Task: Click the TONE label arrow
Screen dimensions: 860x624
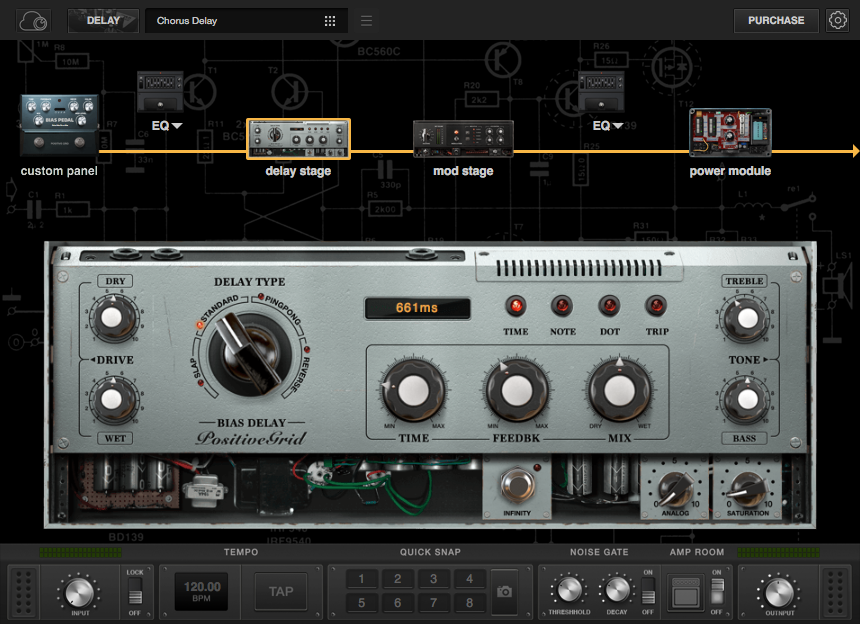Action: point(765,360)
